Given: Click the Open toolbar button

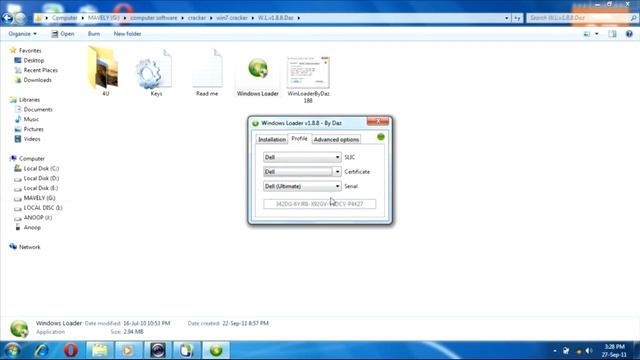Looking at the screenshot, I should [x=63, y=34].
